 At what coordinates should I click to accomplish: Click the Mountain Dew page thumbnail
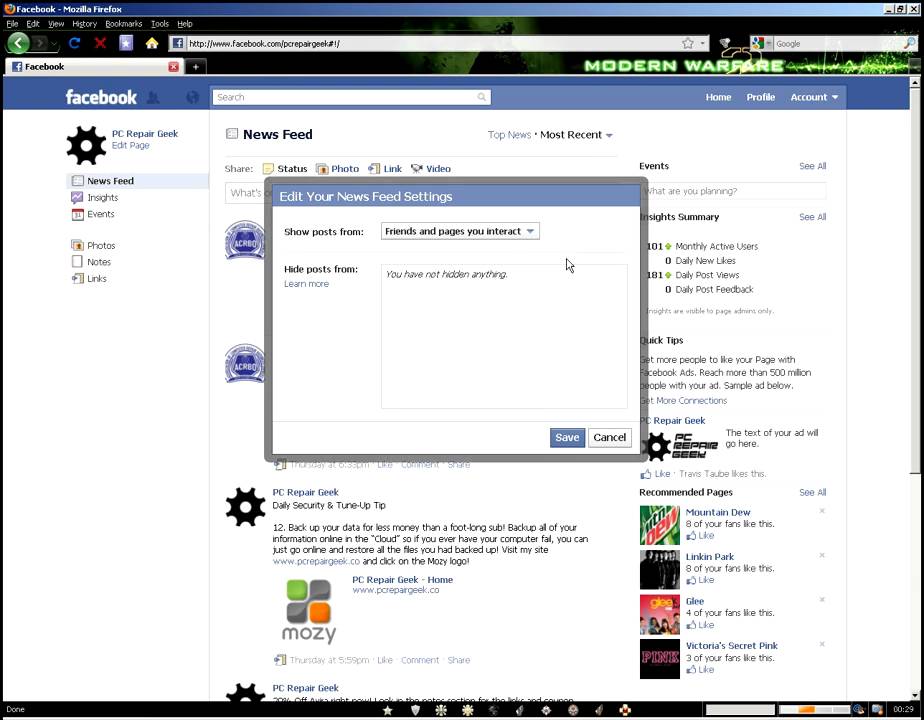point(659,525)
